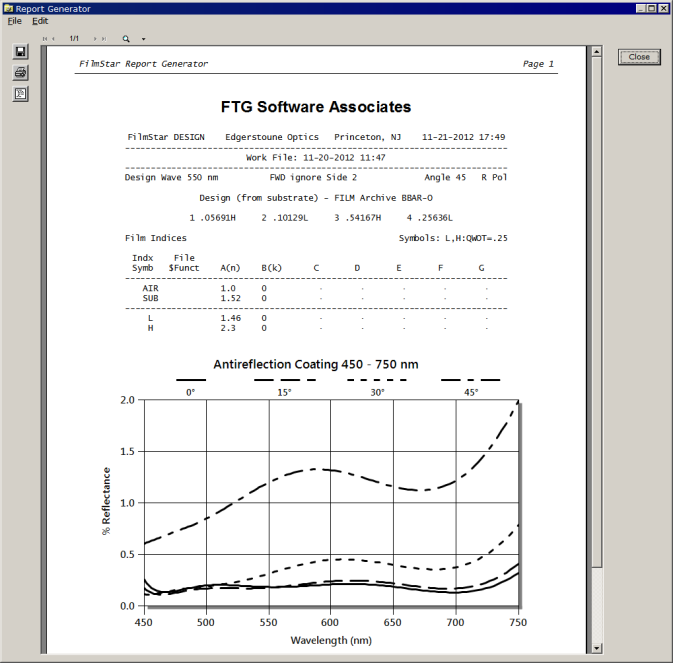Click the 'Wavelength (nm)' axis label
The image size is (673, 663).
pyautogui.click(x=331, y=641)
